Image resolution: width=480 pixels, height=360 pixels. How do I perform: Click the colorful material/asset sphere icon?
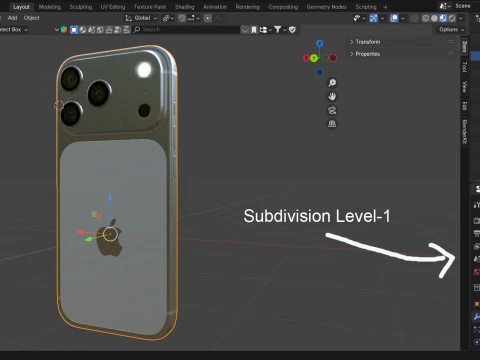click(x=64, y=30)
